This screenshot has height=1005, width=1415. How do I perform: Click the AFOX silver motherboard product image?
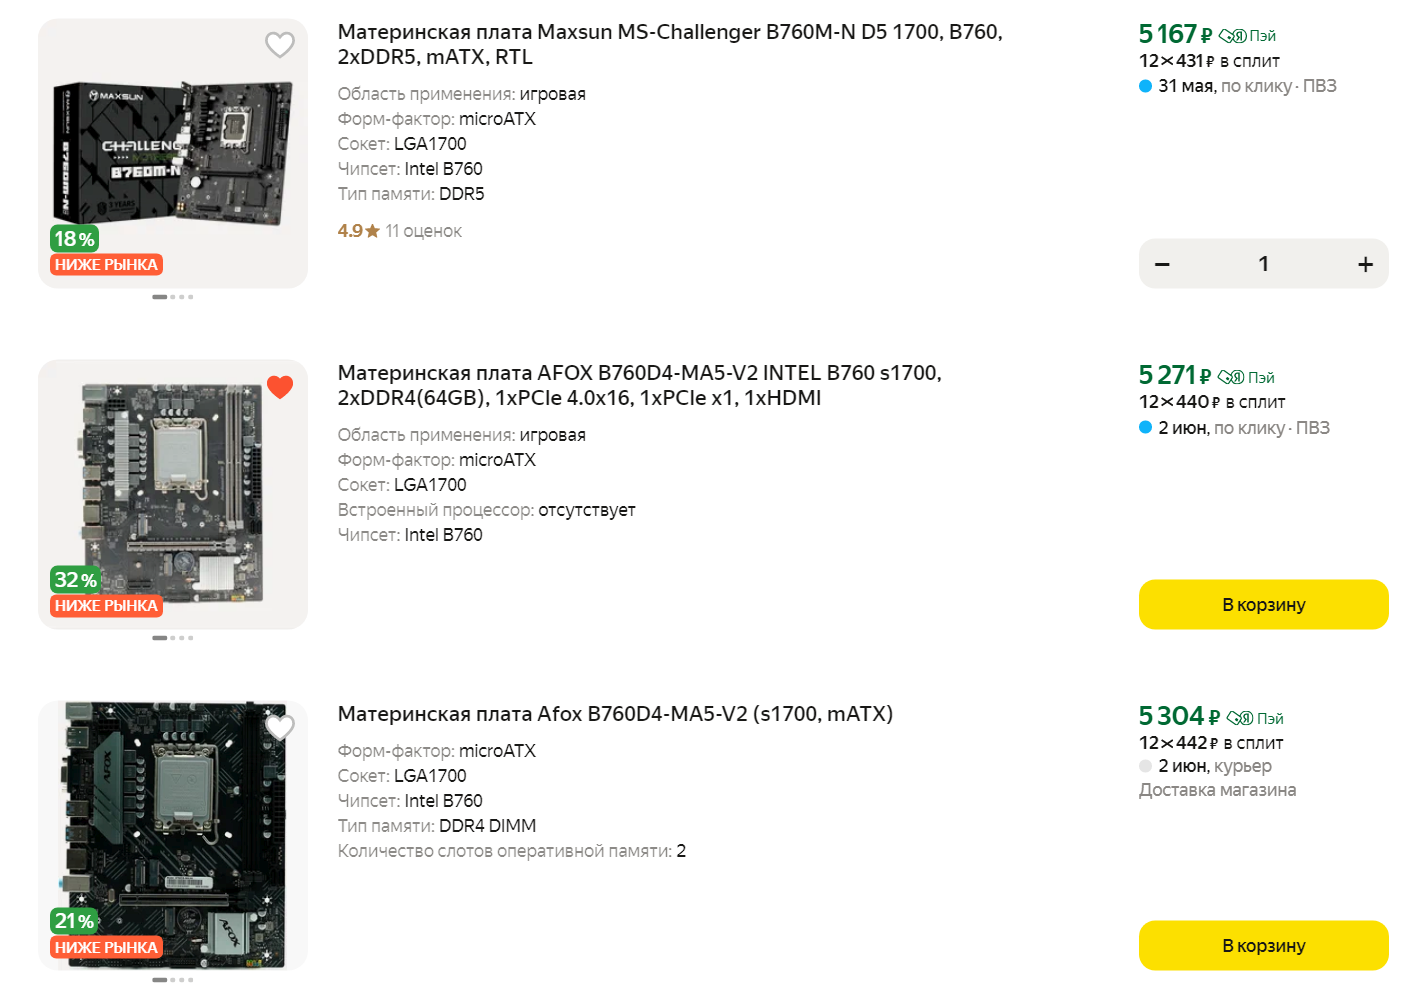[173, 490]
